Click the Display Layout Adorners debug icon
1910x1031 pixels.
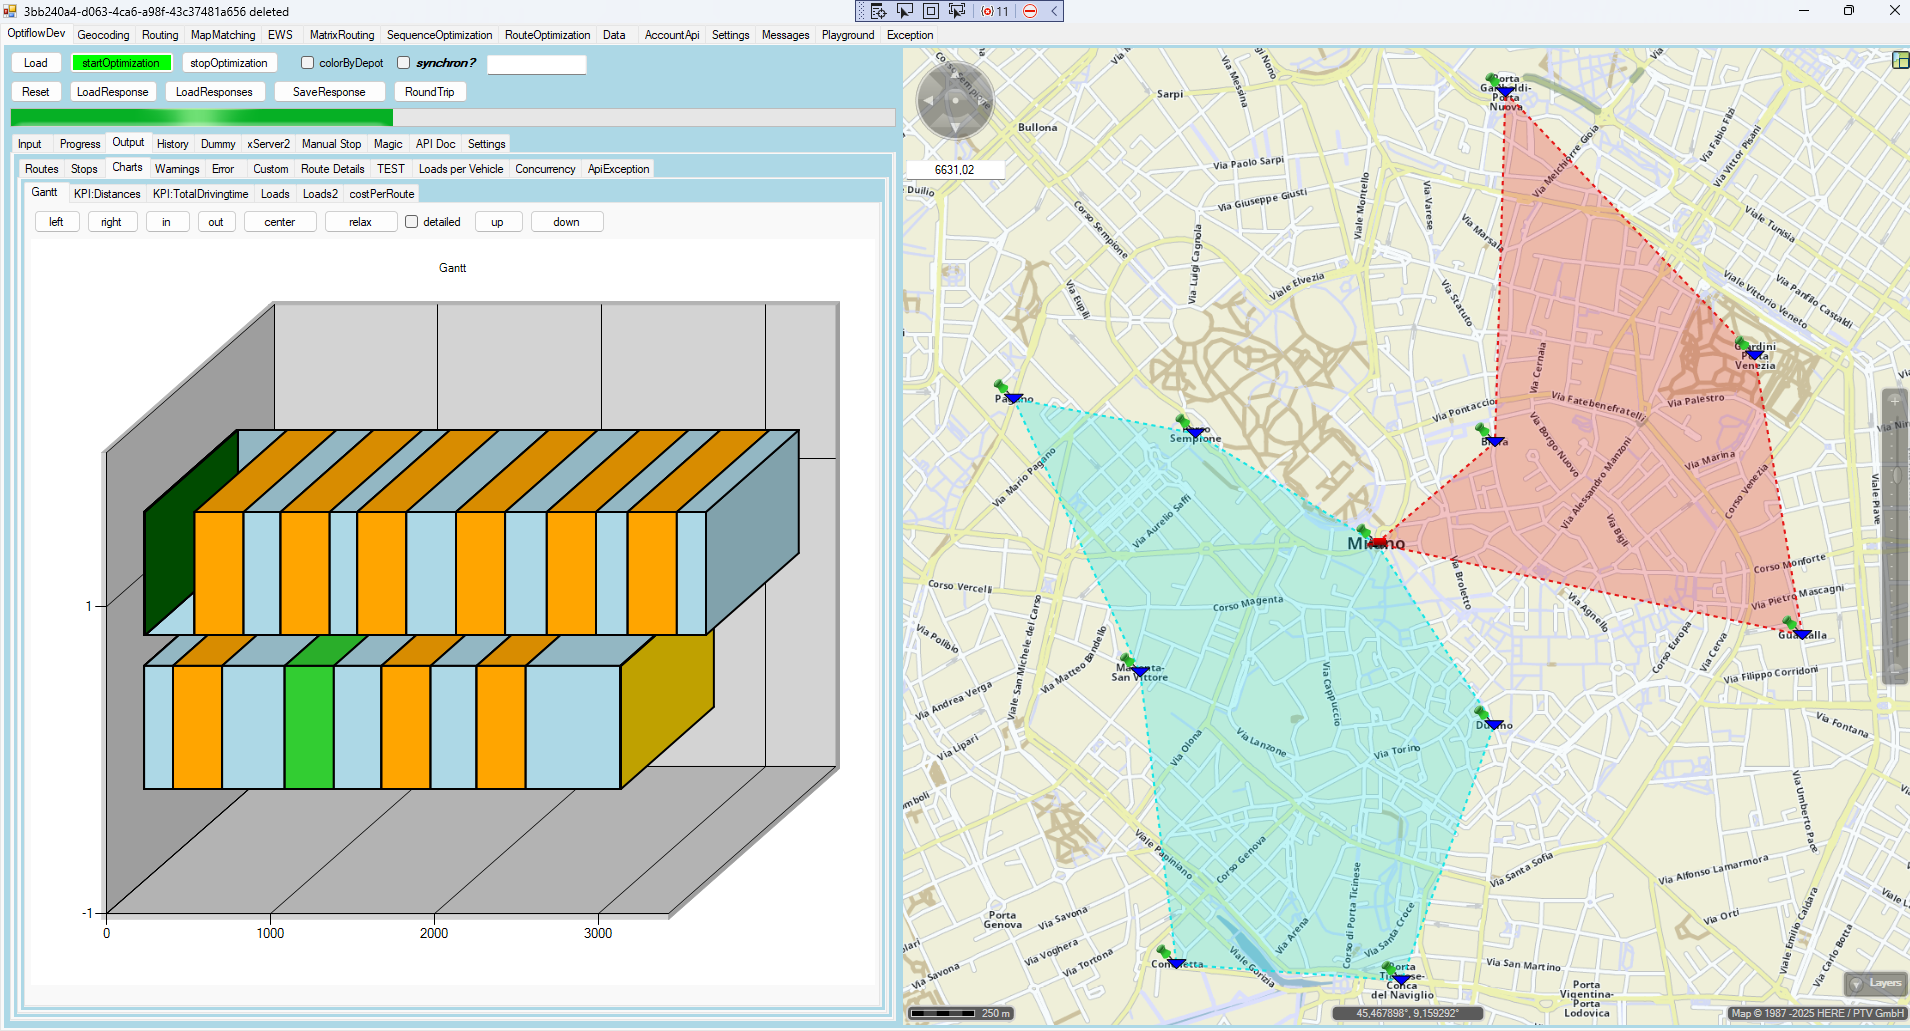point(930,11)
